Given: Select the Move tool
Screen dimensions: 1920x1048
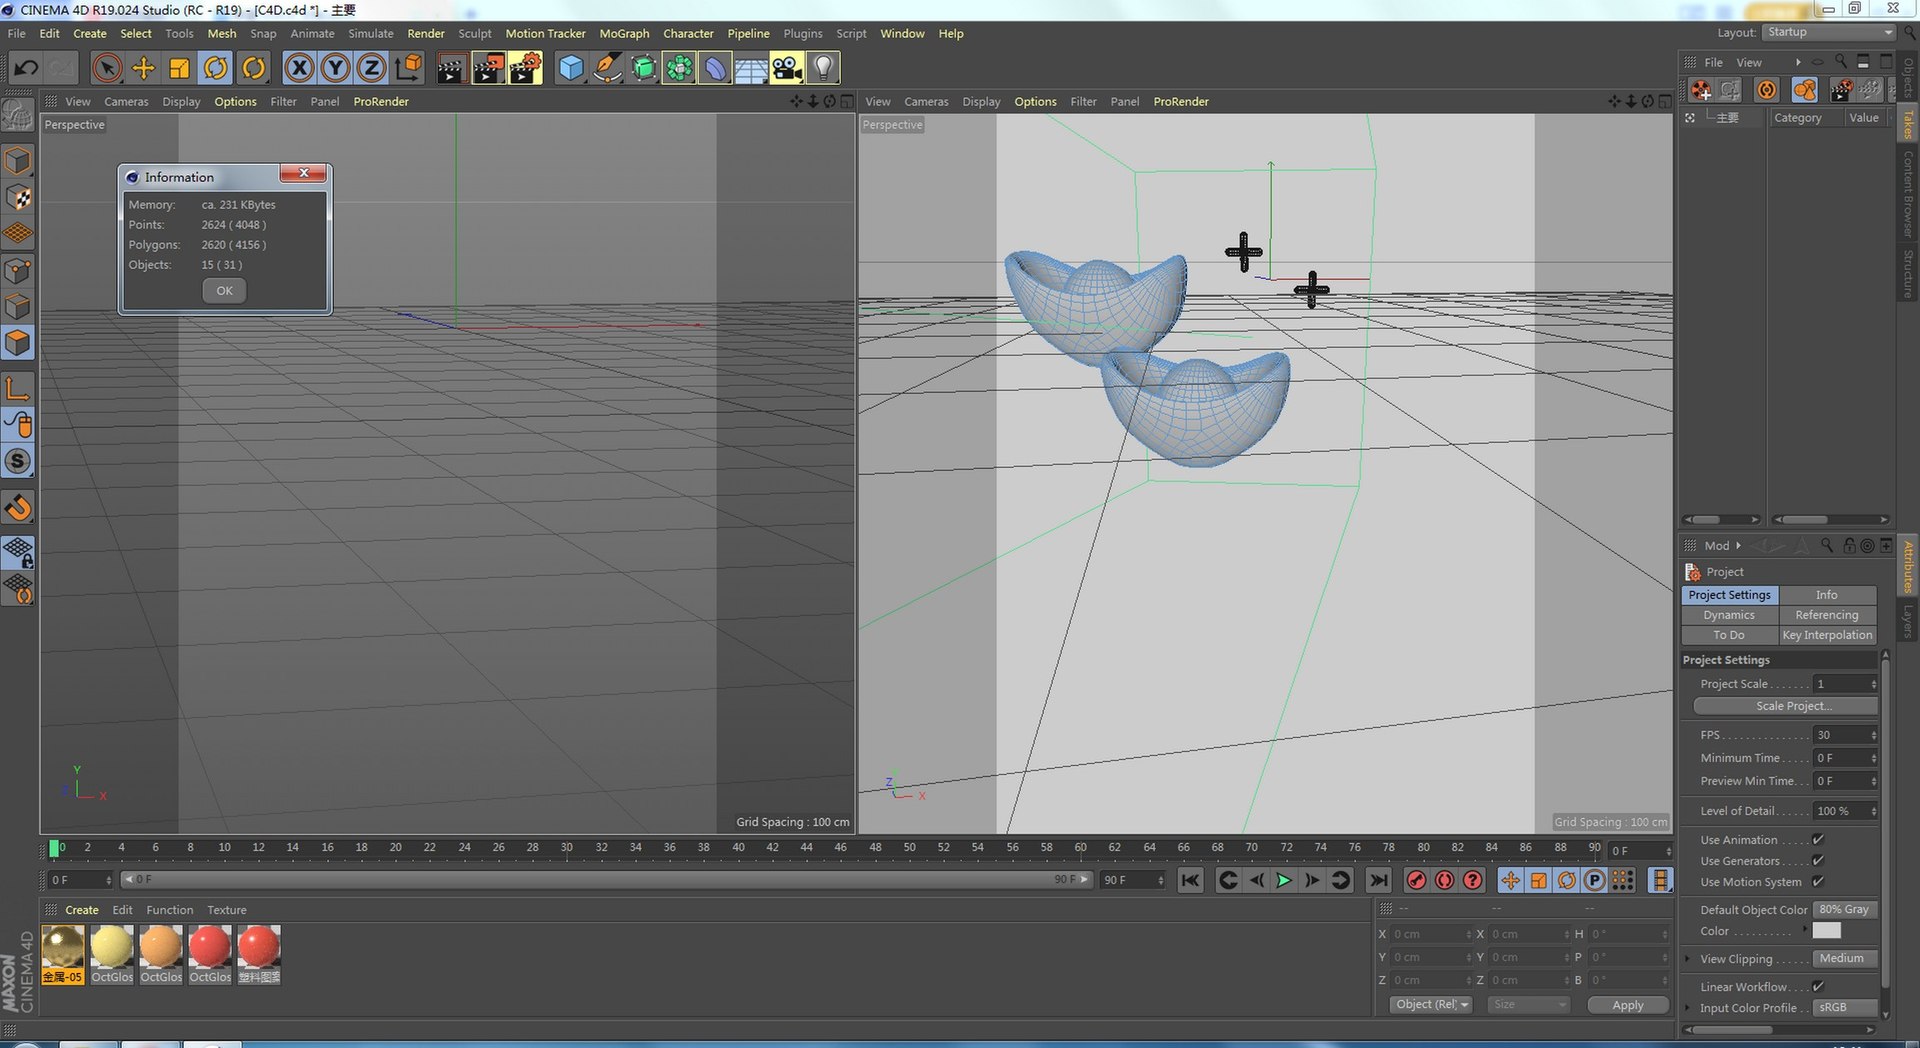Looking at the screenshot, I should (x=143, y=68).
